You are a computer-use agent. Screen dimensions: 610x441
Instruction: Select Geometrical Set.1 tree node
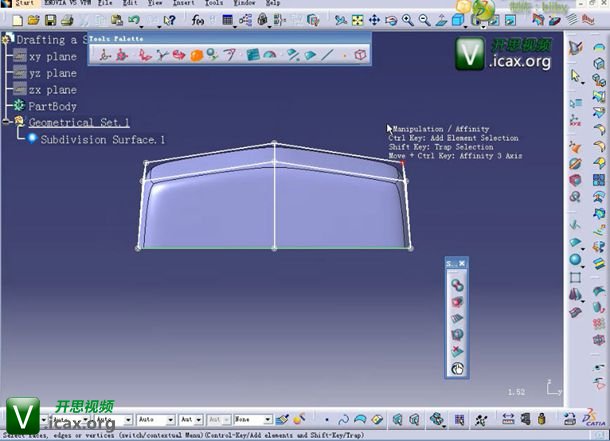[79, 122]
